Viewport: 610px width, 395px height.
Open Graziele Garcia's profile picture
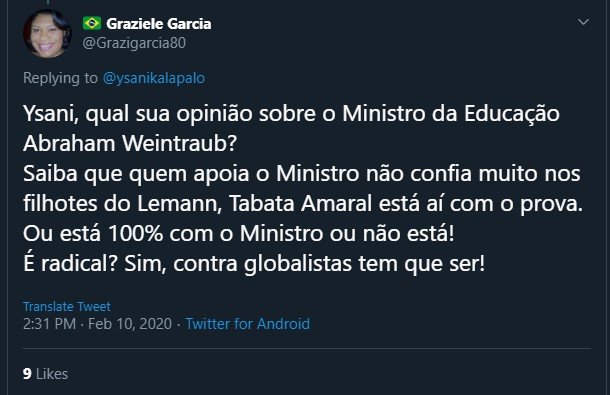[47, 34]
